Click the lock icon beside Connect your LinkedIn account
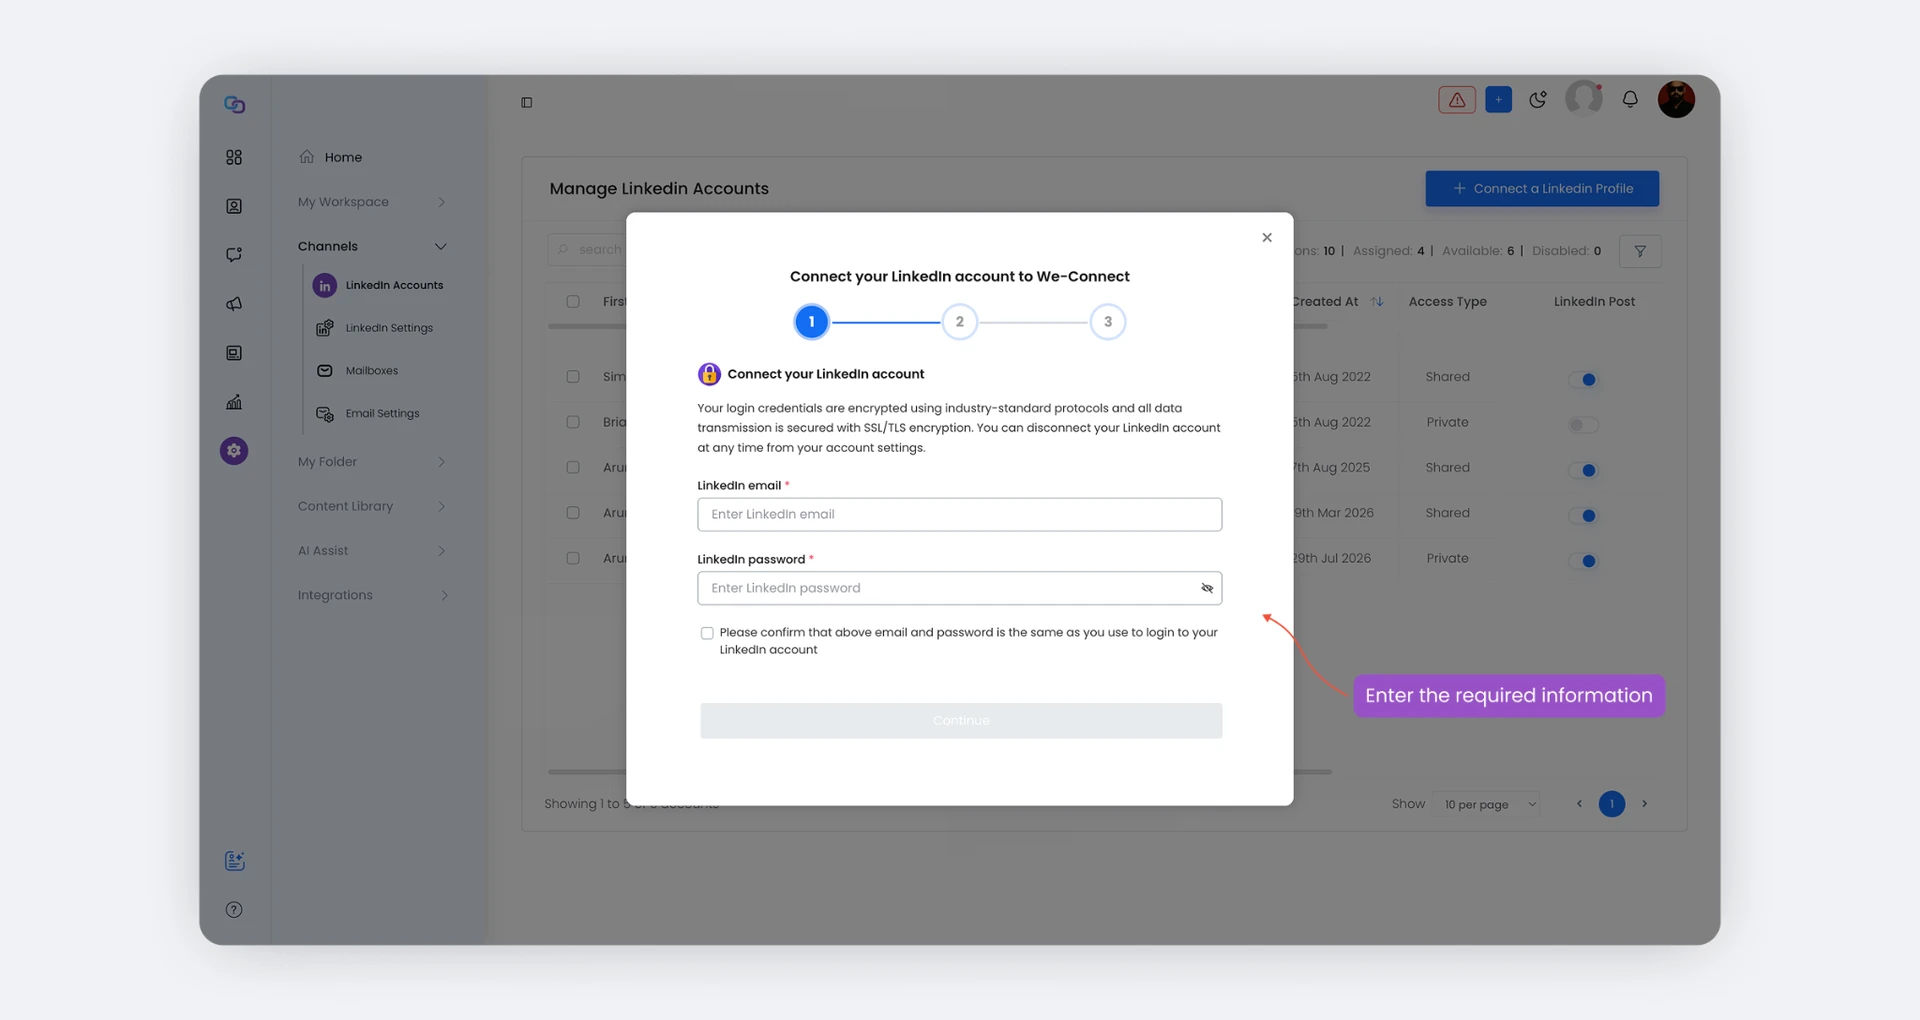The image size is (1920, 1020). point(709,374)
